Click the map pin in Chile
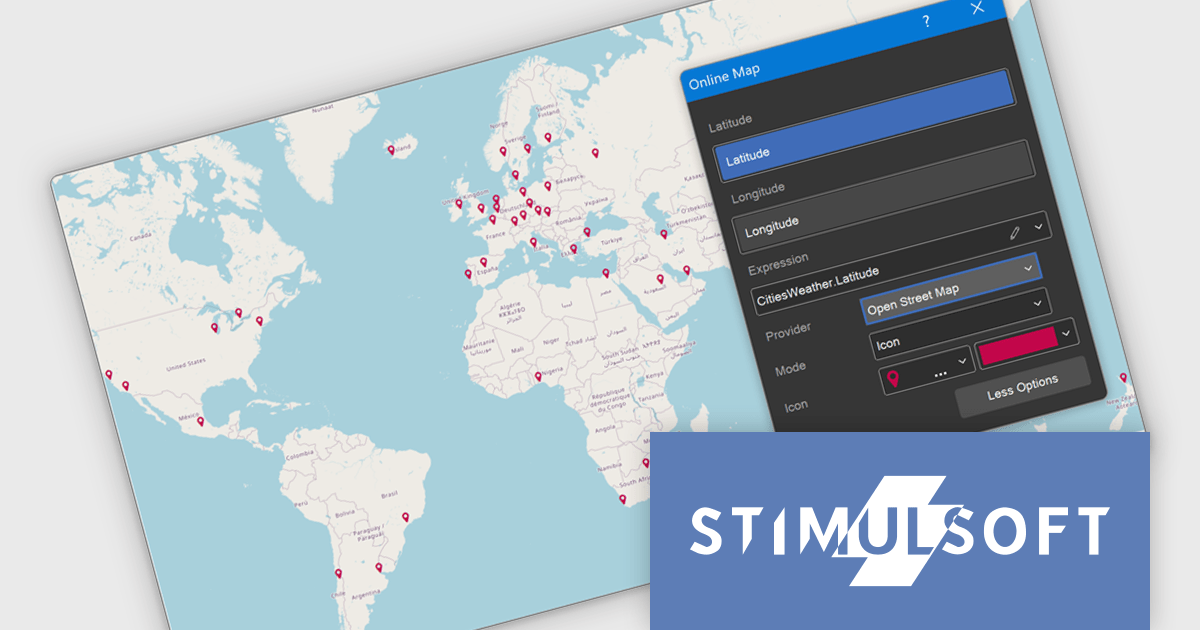The image size is (1200, 630). click(x=338, y=574)
